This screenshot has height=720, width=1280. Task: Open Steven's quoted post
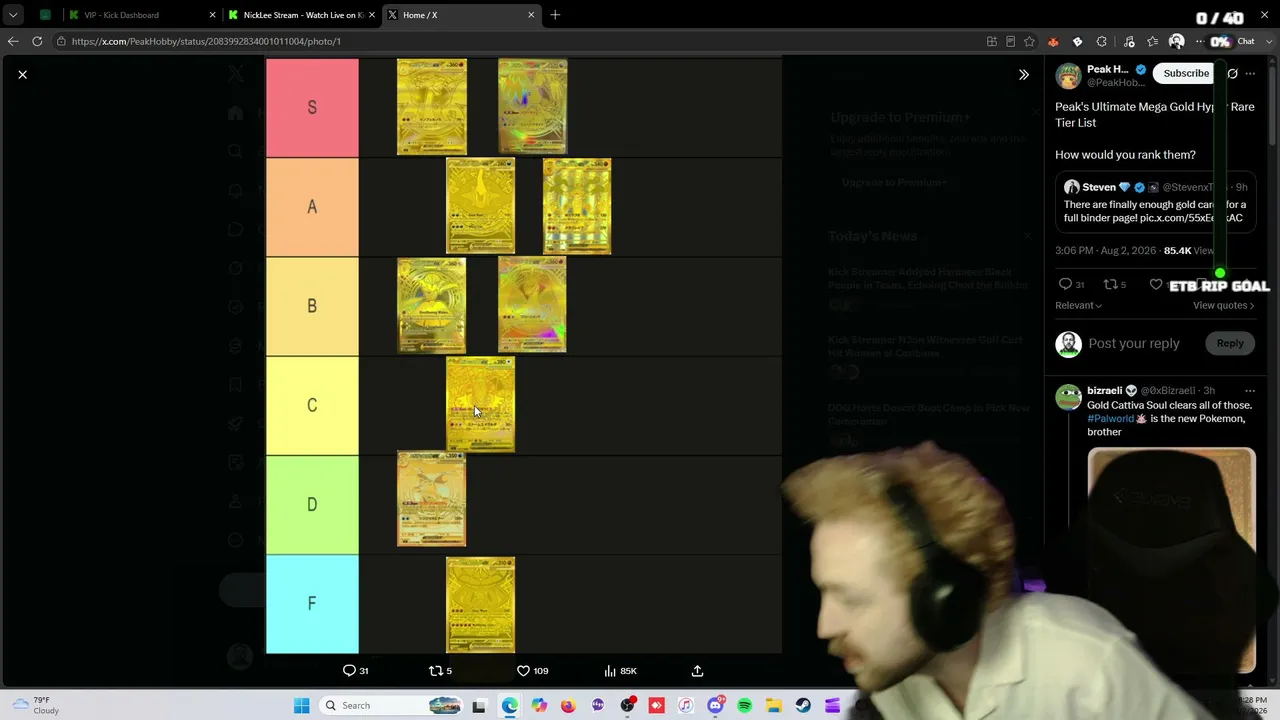[x=1155, y=203]
